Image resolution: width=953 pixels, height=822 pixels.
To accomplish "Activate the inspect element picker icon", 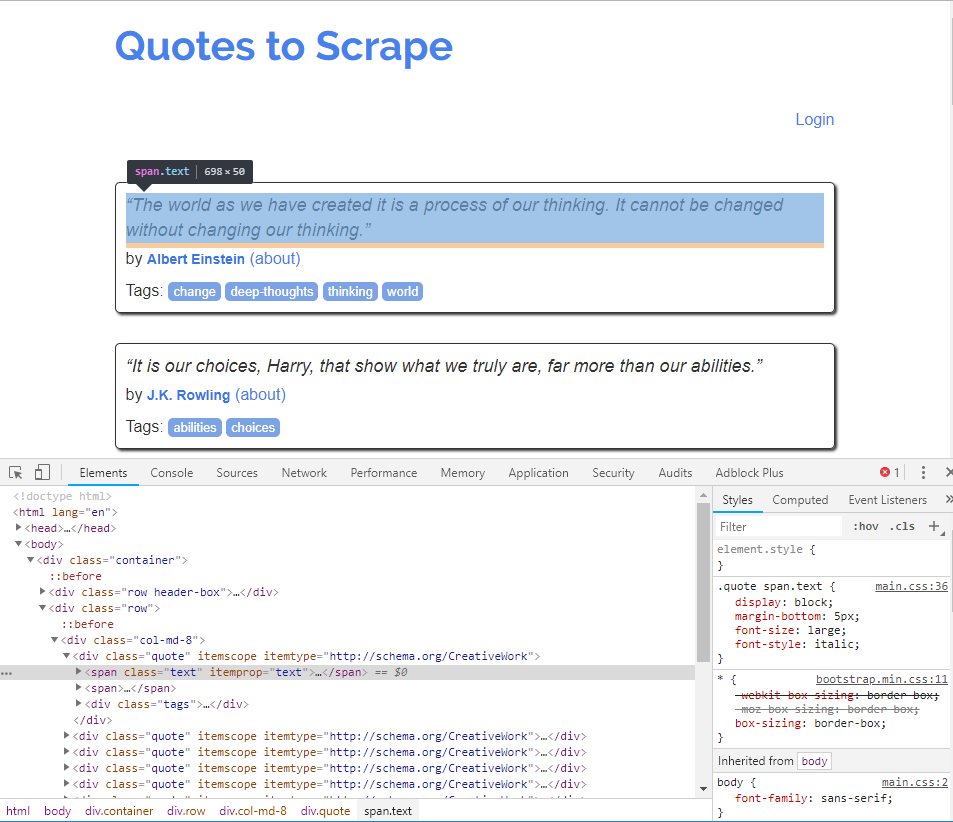I will point(16,472).
